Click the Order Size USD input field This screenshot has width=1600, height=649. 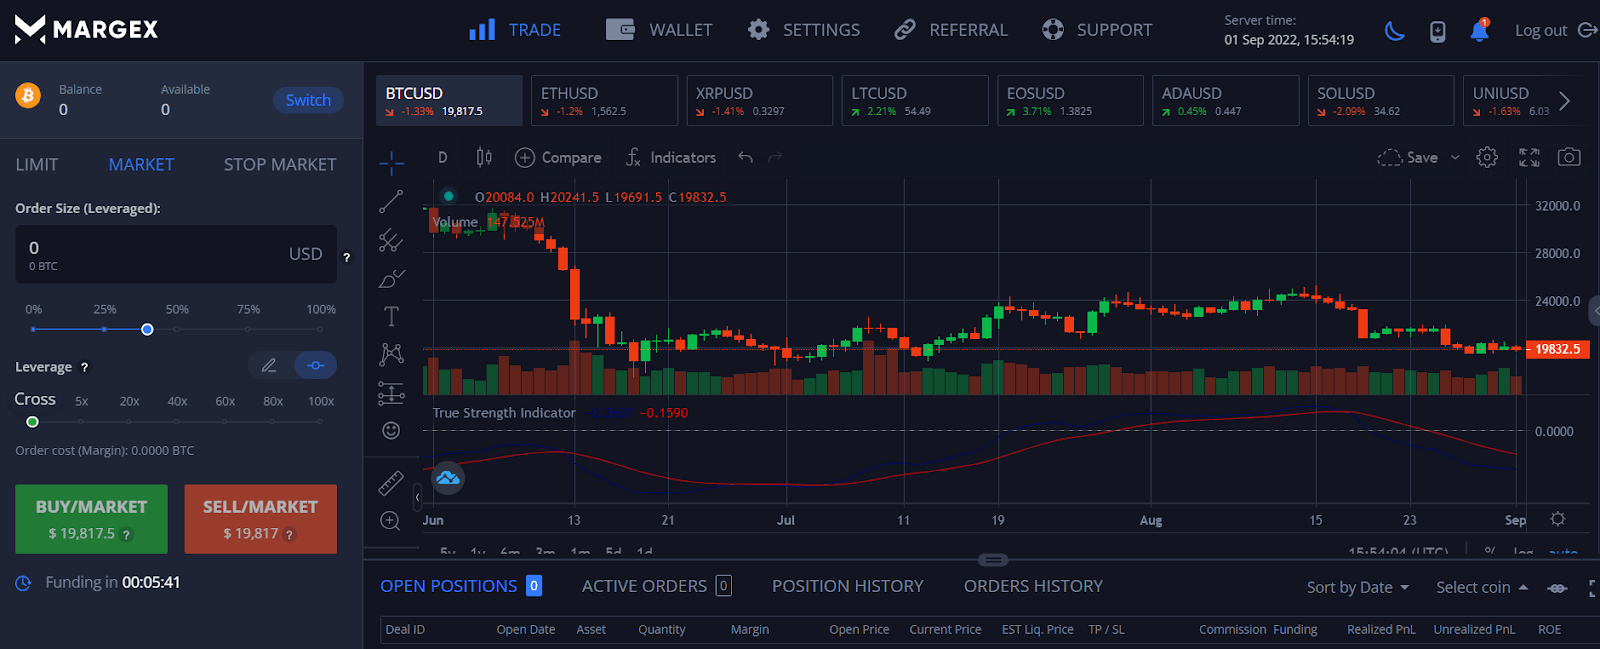point(176,254)
